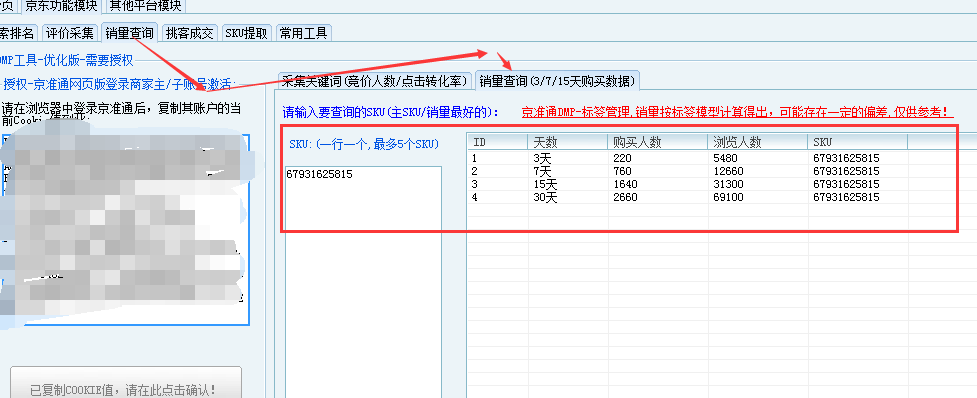Image resolution: width=977 pixels, height=398 pixels.
Task: Click purchase count 2660
Action: (625, 197)
